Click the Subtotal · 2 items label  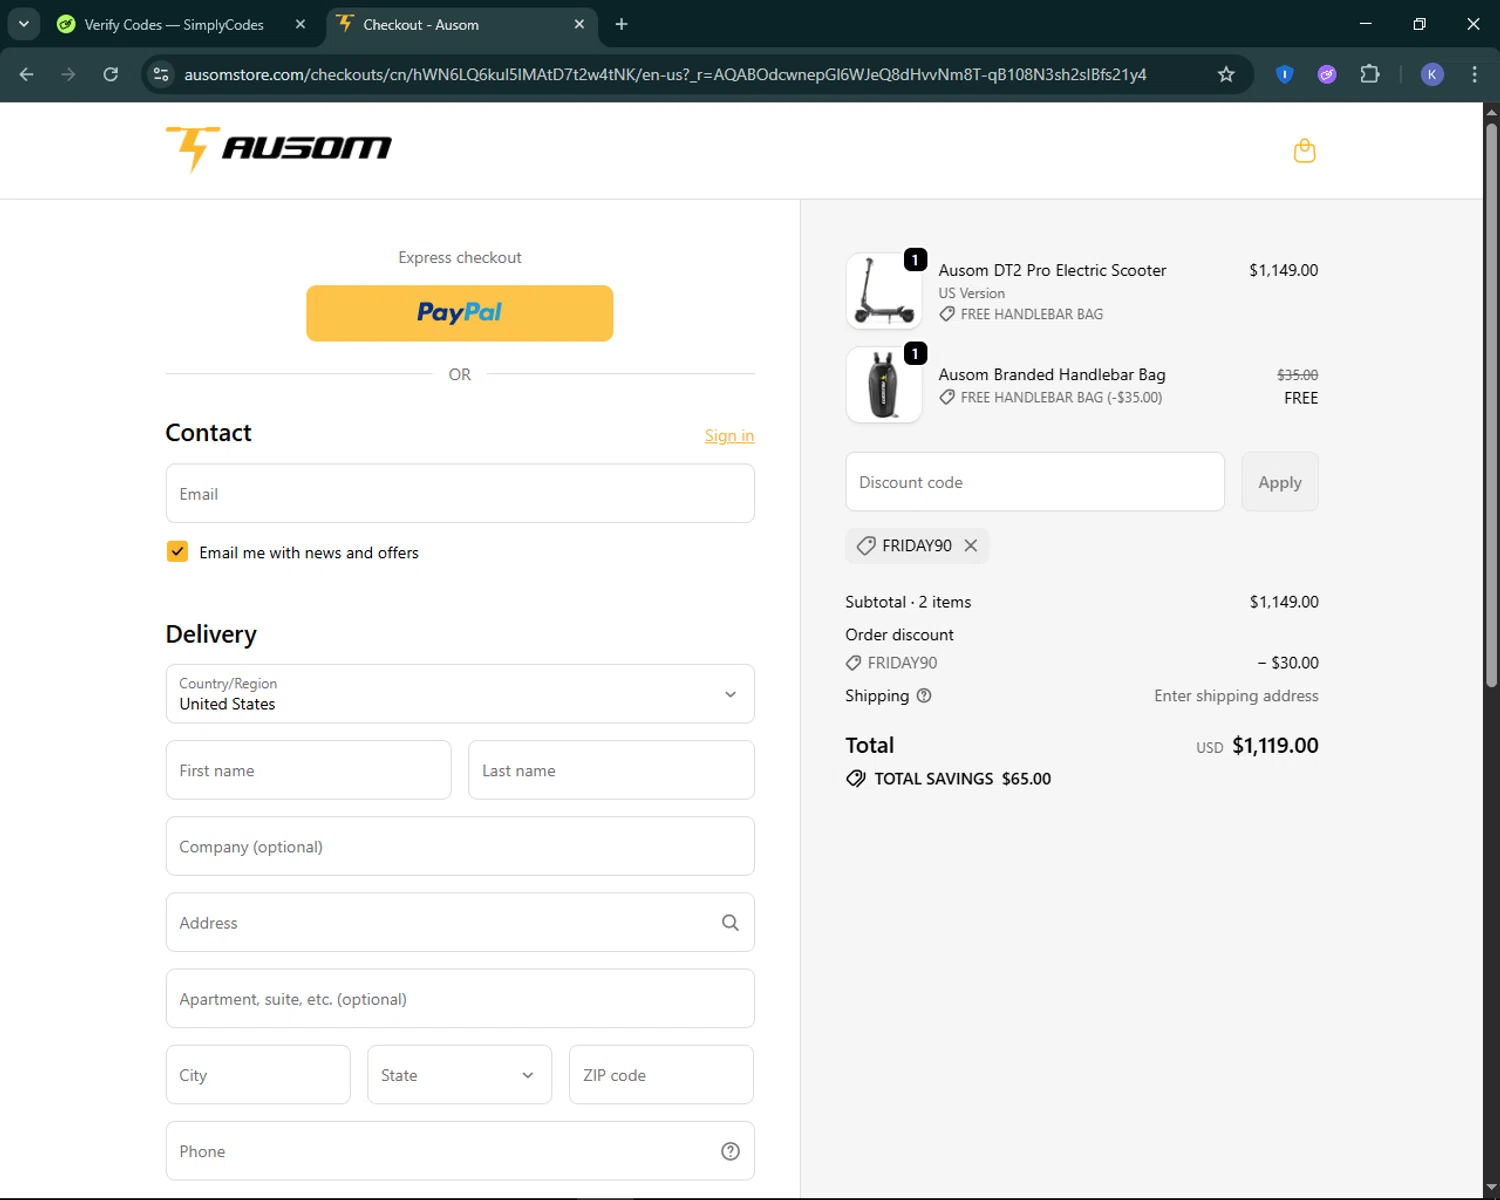[x=908, y=602]
